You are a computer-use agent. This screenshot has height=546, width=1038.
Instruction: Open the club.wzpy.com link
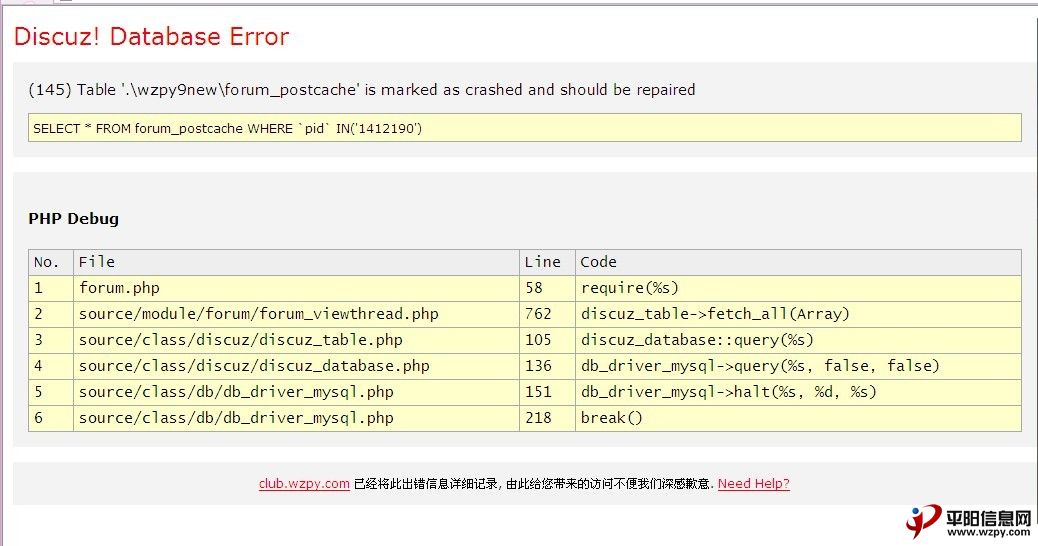click(304, 484)
